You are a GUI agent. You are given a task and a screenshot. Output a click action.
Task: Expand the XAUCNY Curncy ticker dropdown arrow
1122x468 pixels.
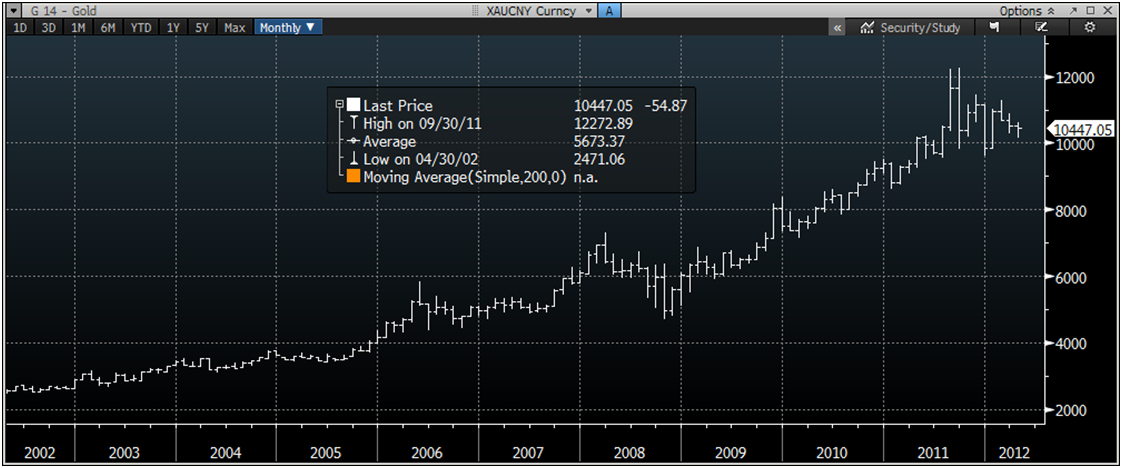[588, 10]
